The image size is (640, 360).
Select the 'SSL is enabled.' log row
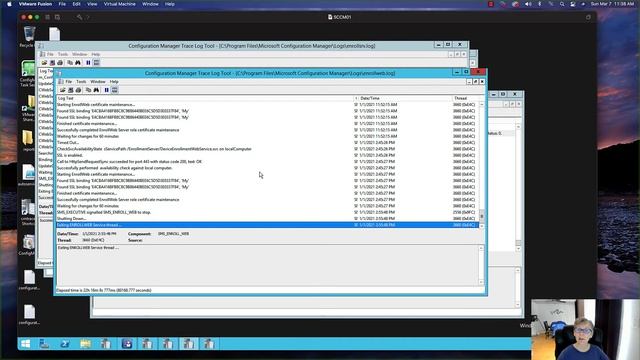pyautogui.click(x=267, y=155)
